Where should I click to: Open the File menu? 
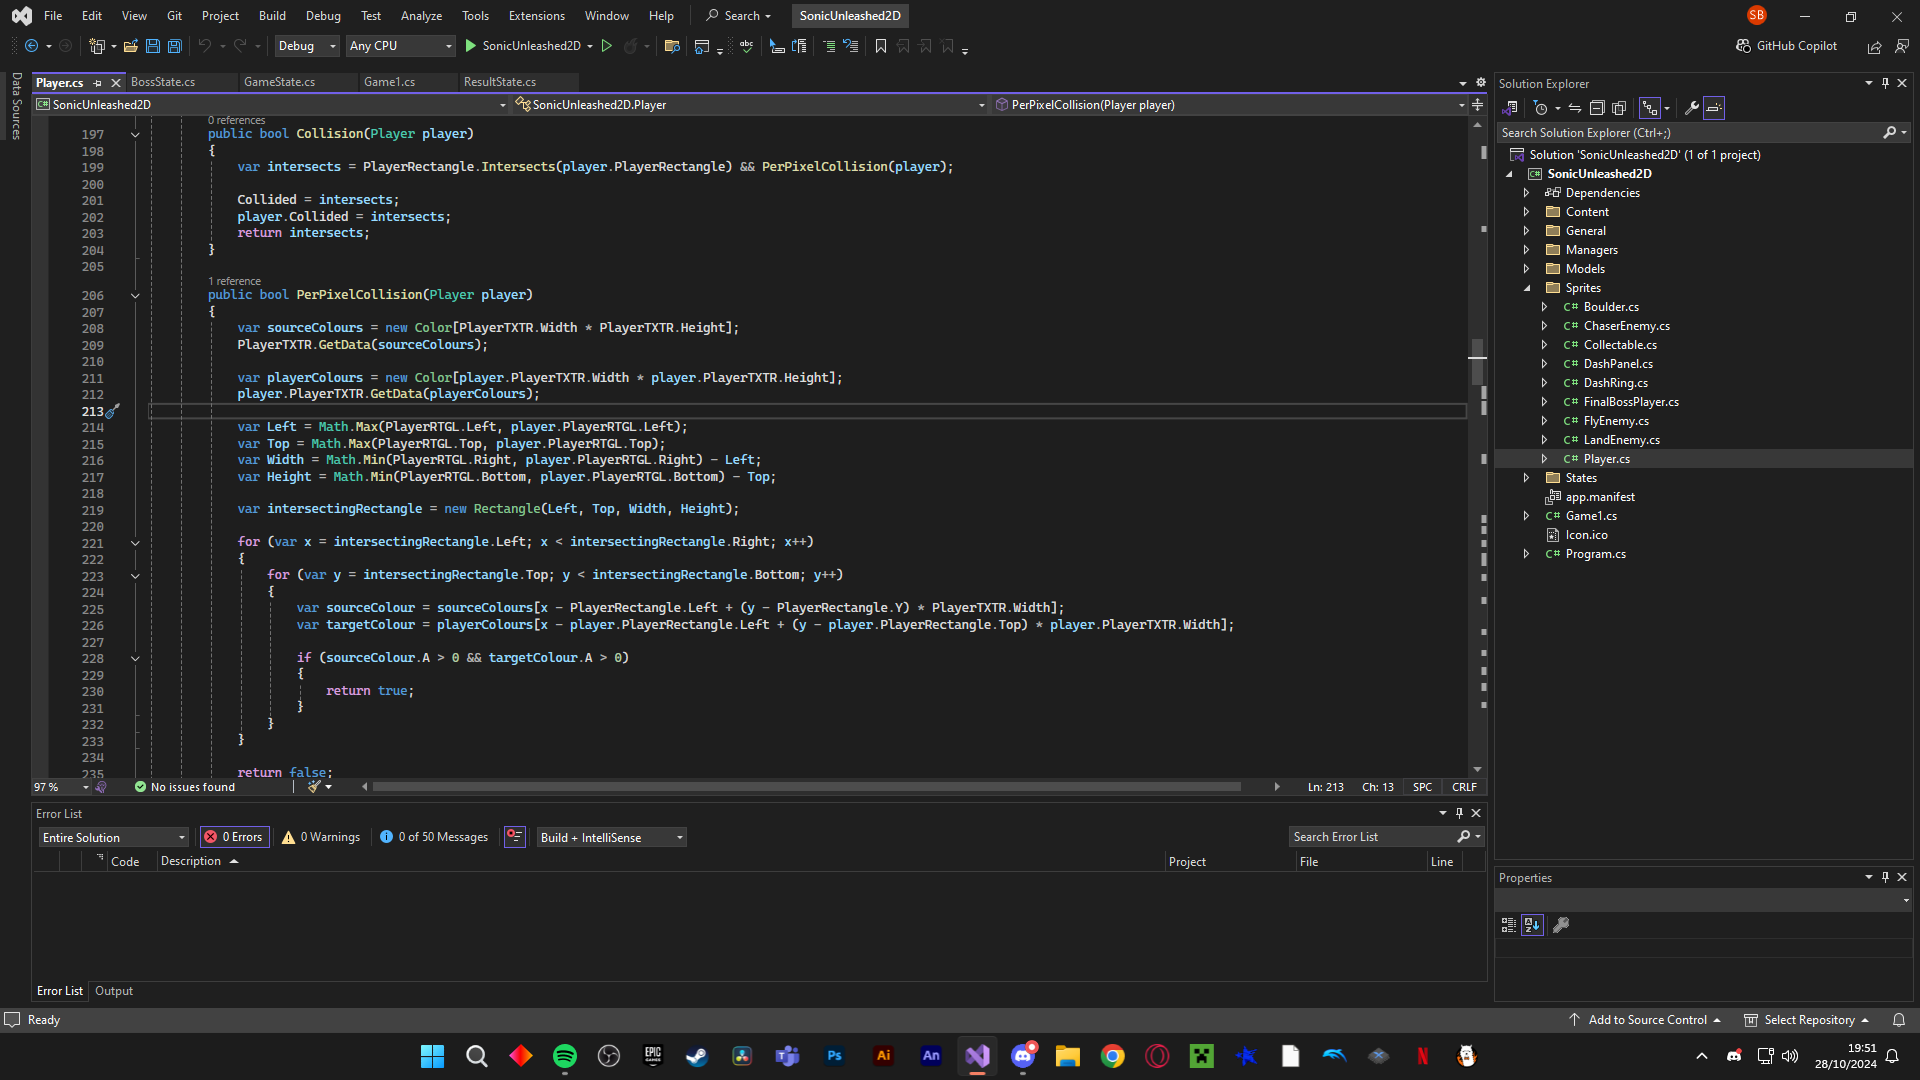(x=53, y=16)
